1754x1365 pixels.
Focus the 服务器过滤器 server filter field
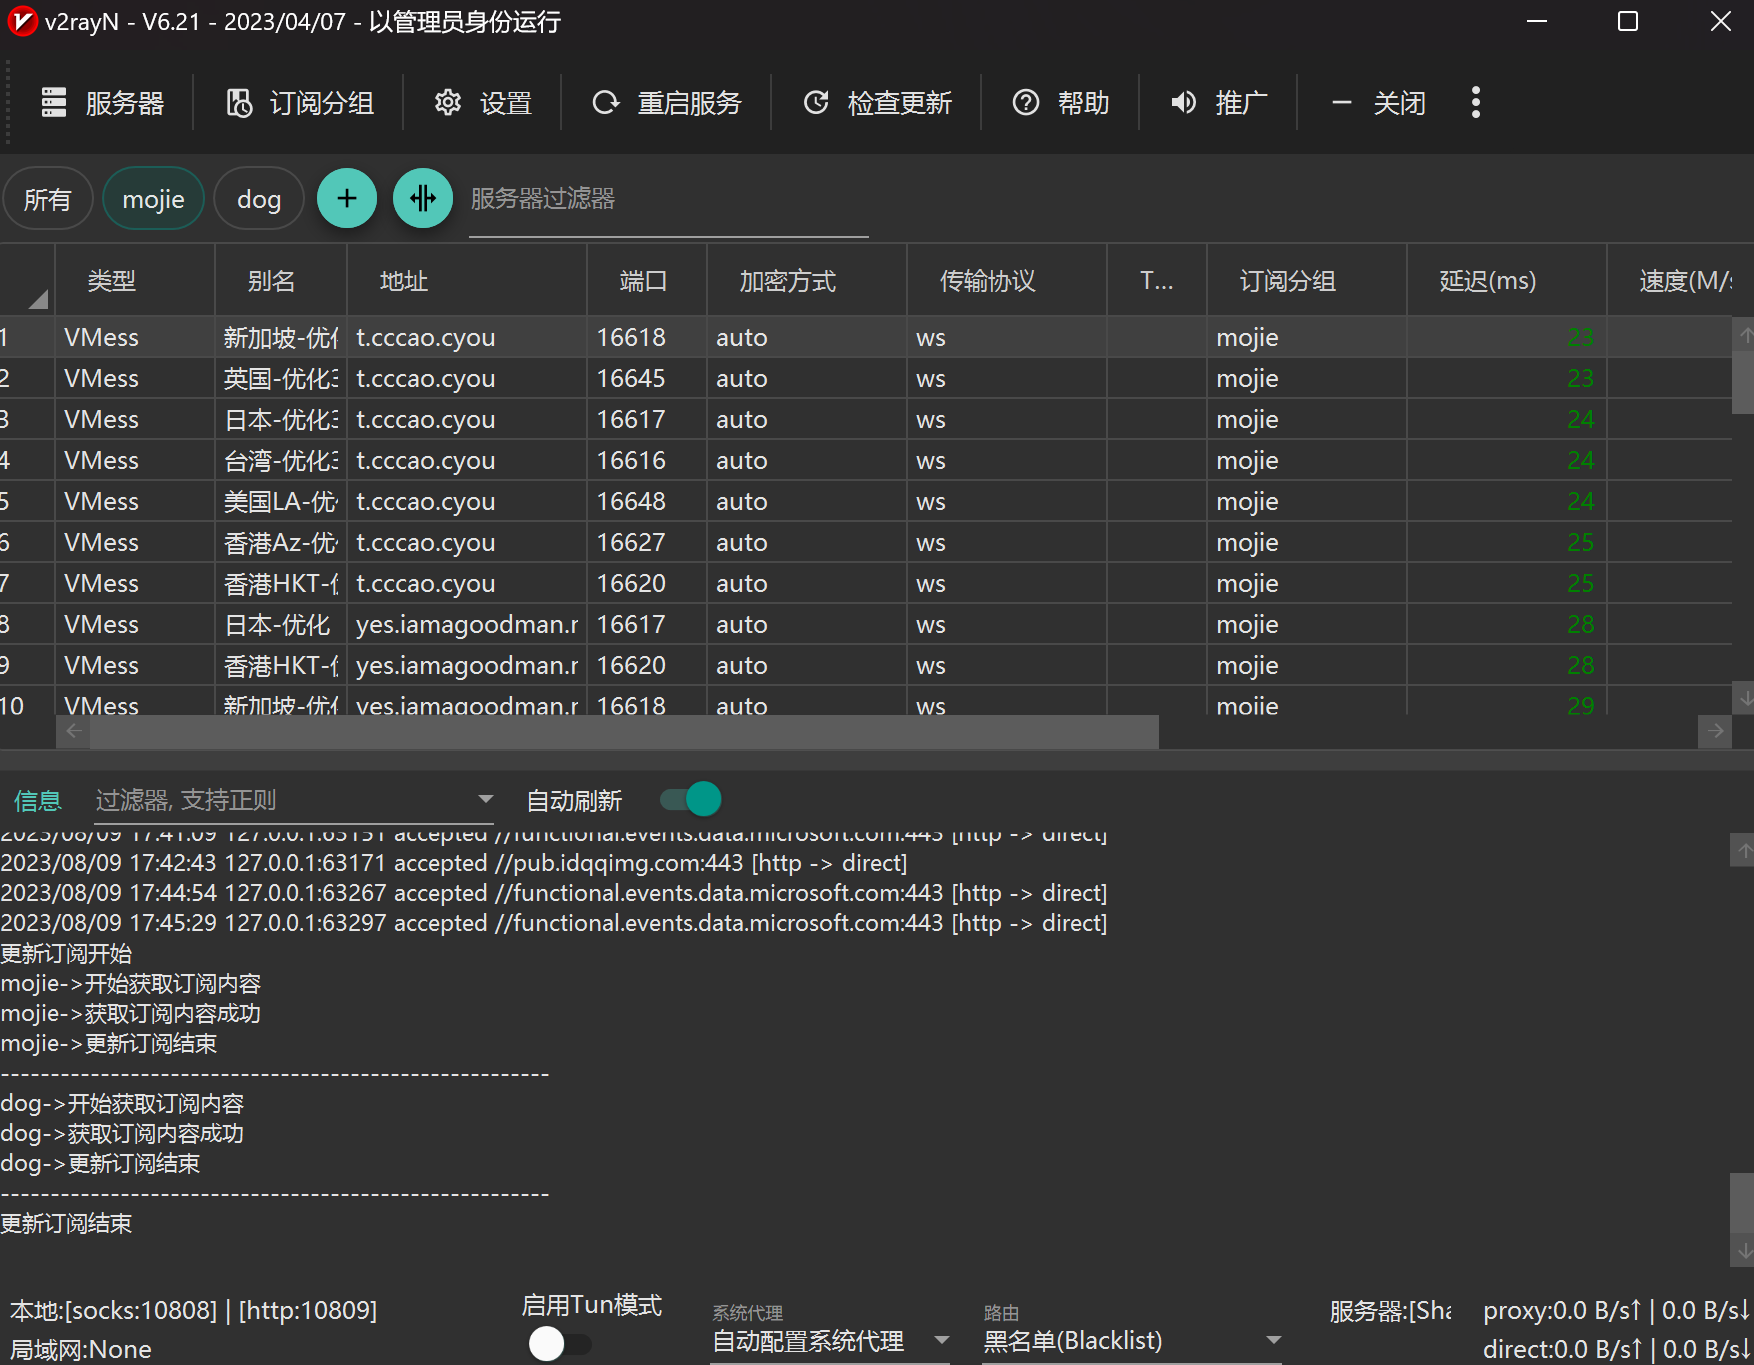point(669,199)
